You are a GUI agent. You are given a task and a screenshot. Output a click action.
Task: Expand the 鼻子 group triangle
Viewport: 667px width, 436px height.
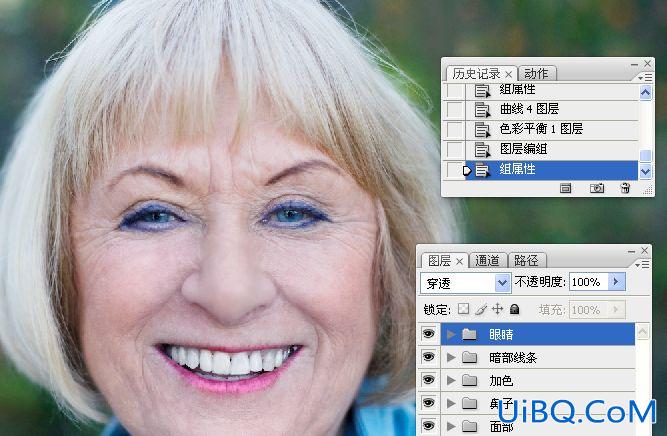tap(451, 403)
